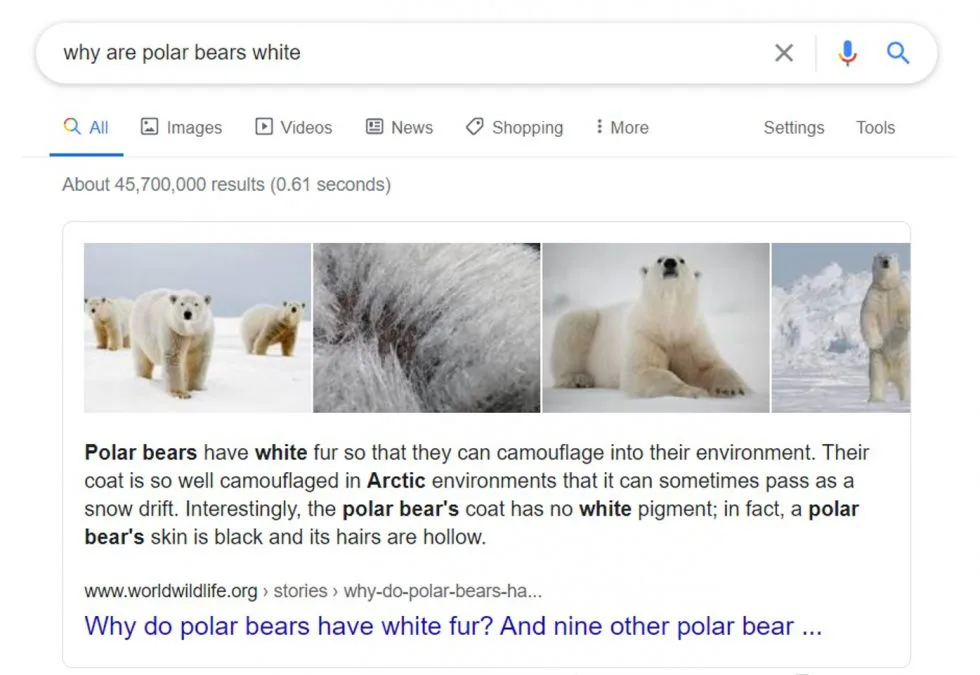The image size is (980, 675).
Task: Open the Images results tab
Action: 194,128
